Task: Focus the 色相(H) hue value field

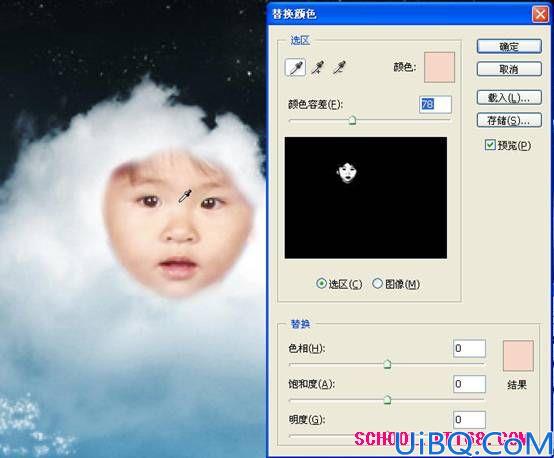Action: point(469,348)
